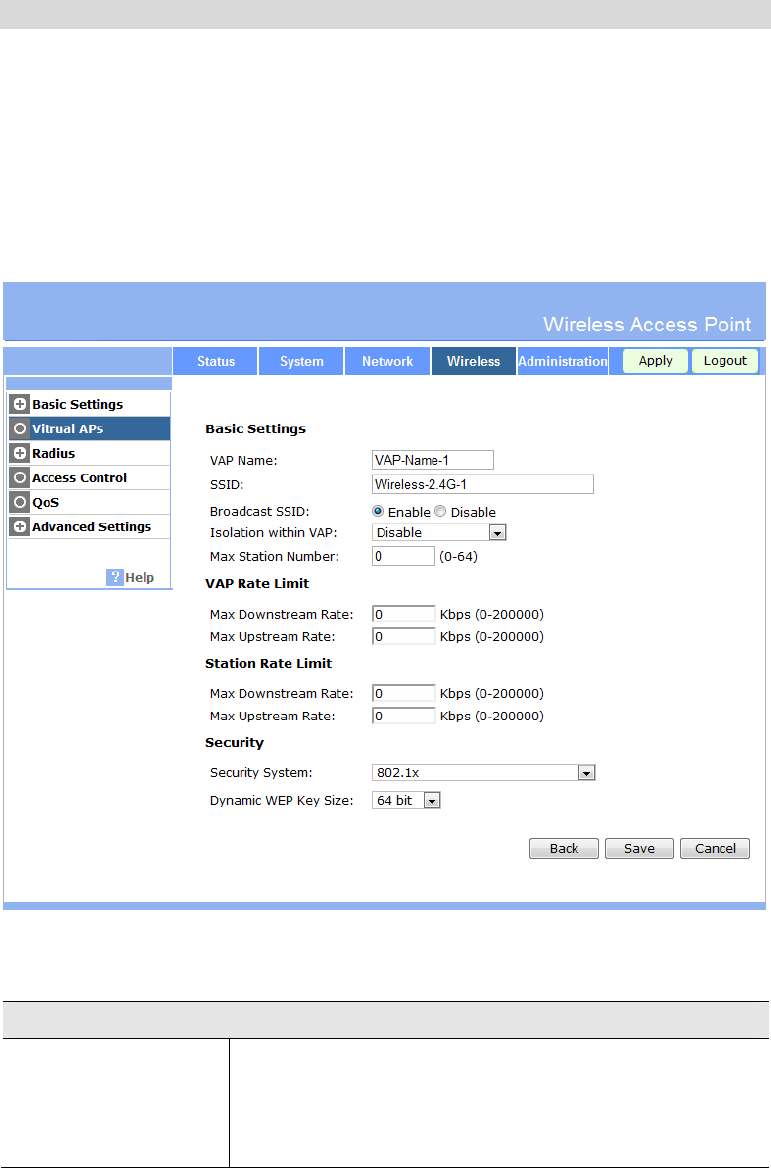Select Vitrual APs sidebar item
This screenshot has width=771, height=1168.
(x=89, y=429)
